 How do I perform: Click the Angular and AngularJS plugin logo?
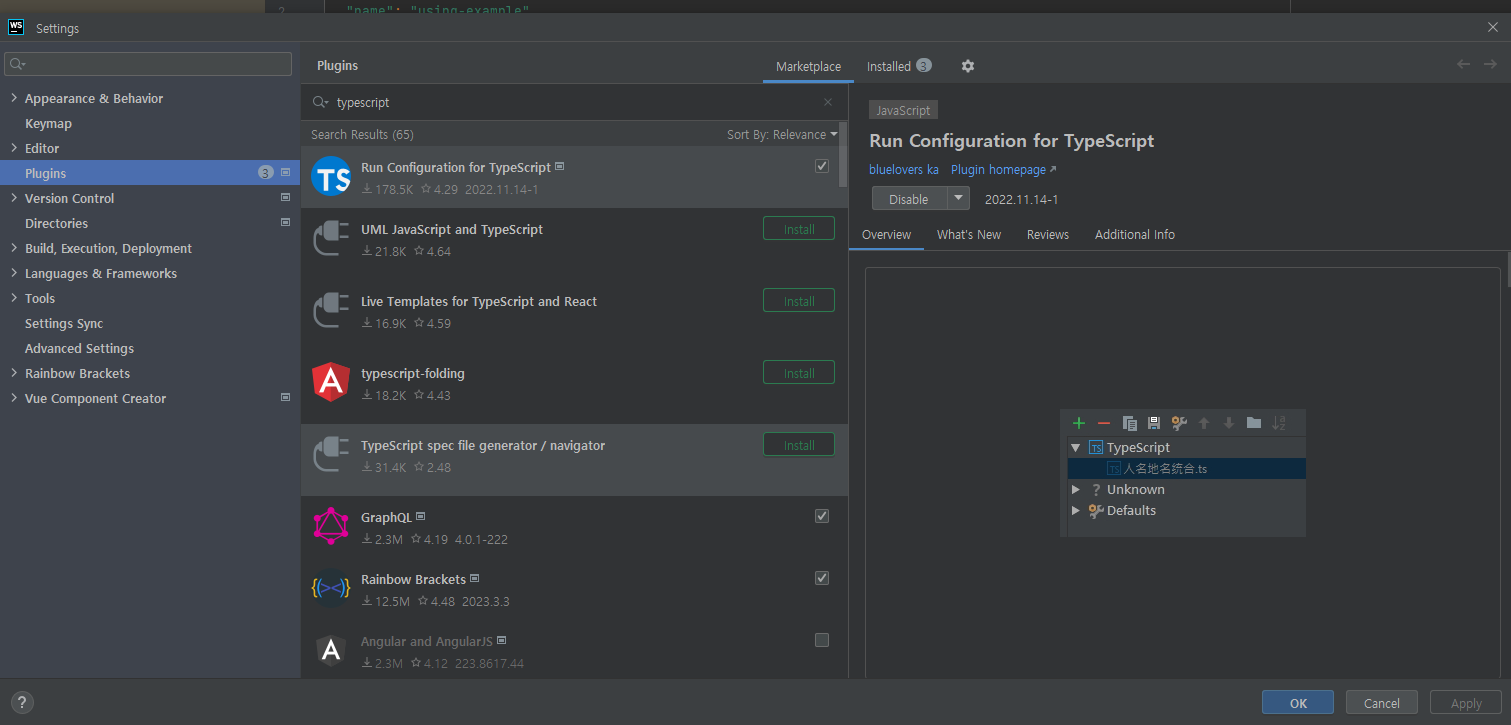point(331,651)
